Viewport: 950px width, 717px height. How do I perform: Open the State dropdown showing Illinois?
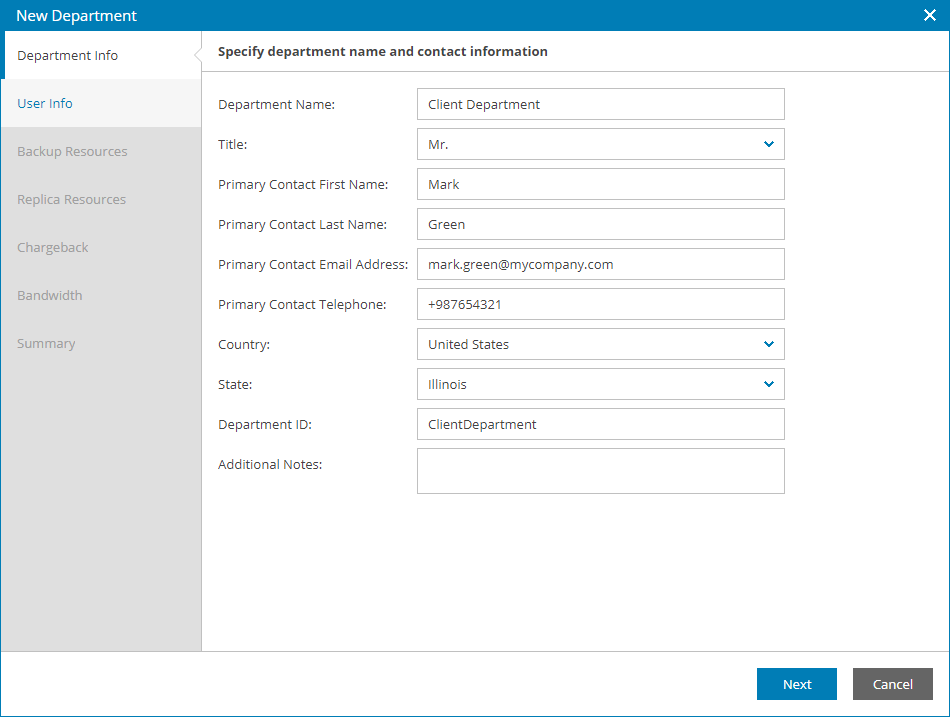click(x=600, y=384)
